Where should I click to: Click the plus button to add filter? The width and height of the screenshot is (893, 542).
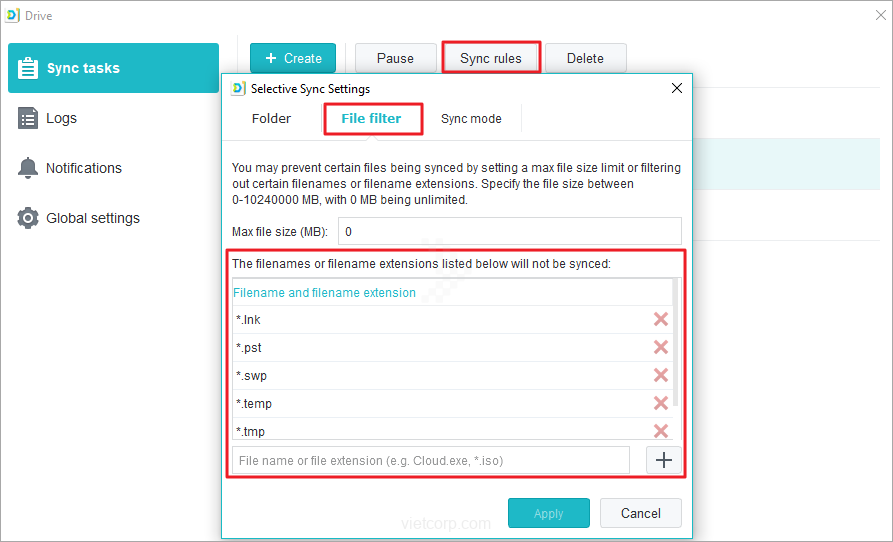664,460
